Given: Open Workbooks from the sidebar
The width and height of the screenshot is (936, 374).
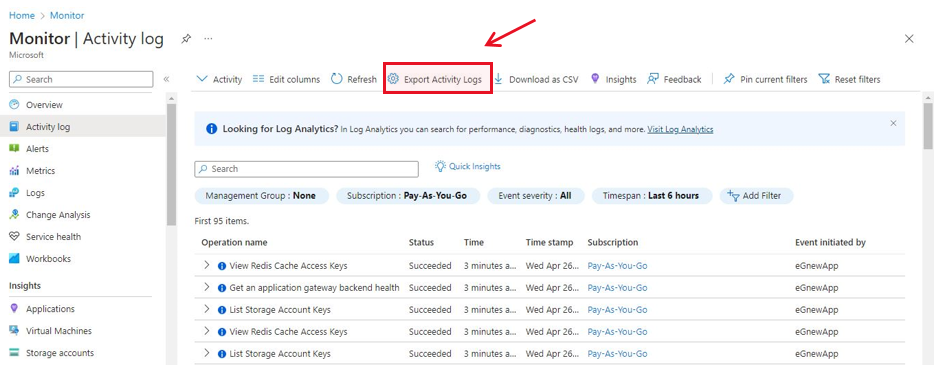Looking at the screenshot, I should tap(48, 259).
